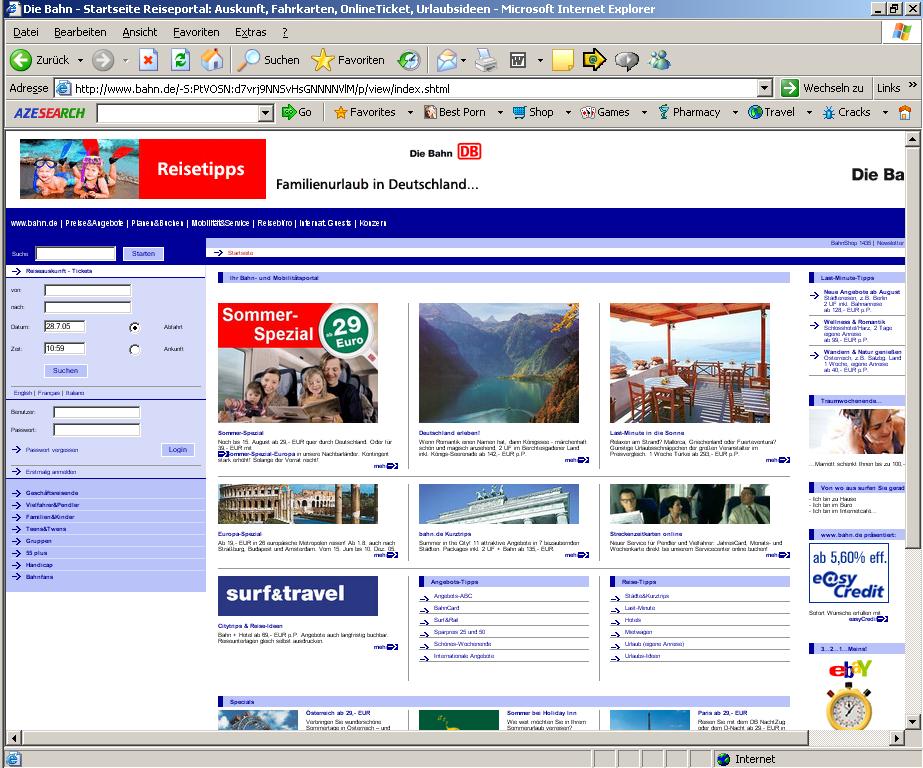The width and height of the screenshot is (923, 768).
Task: Click the Cracks toolbar item
Action: [846, 112]
